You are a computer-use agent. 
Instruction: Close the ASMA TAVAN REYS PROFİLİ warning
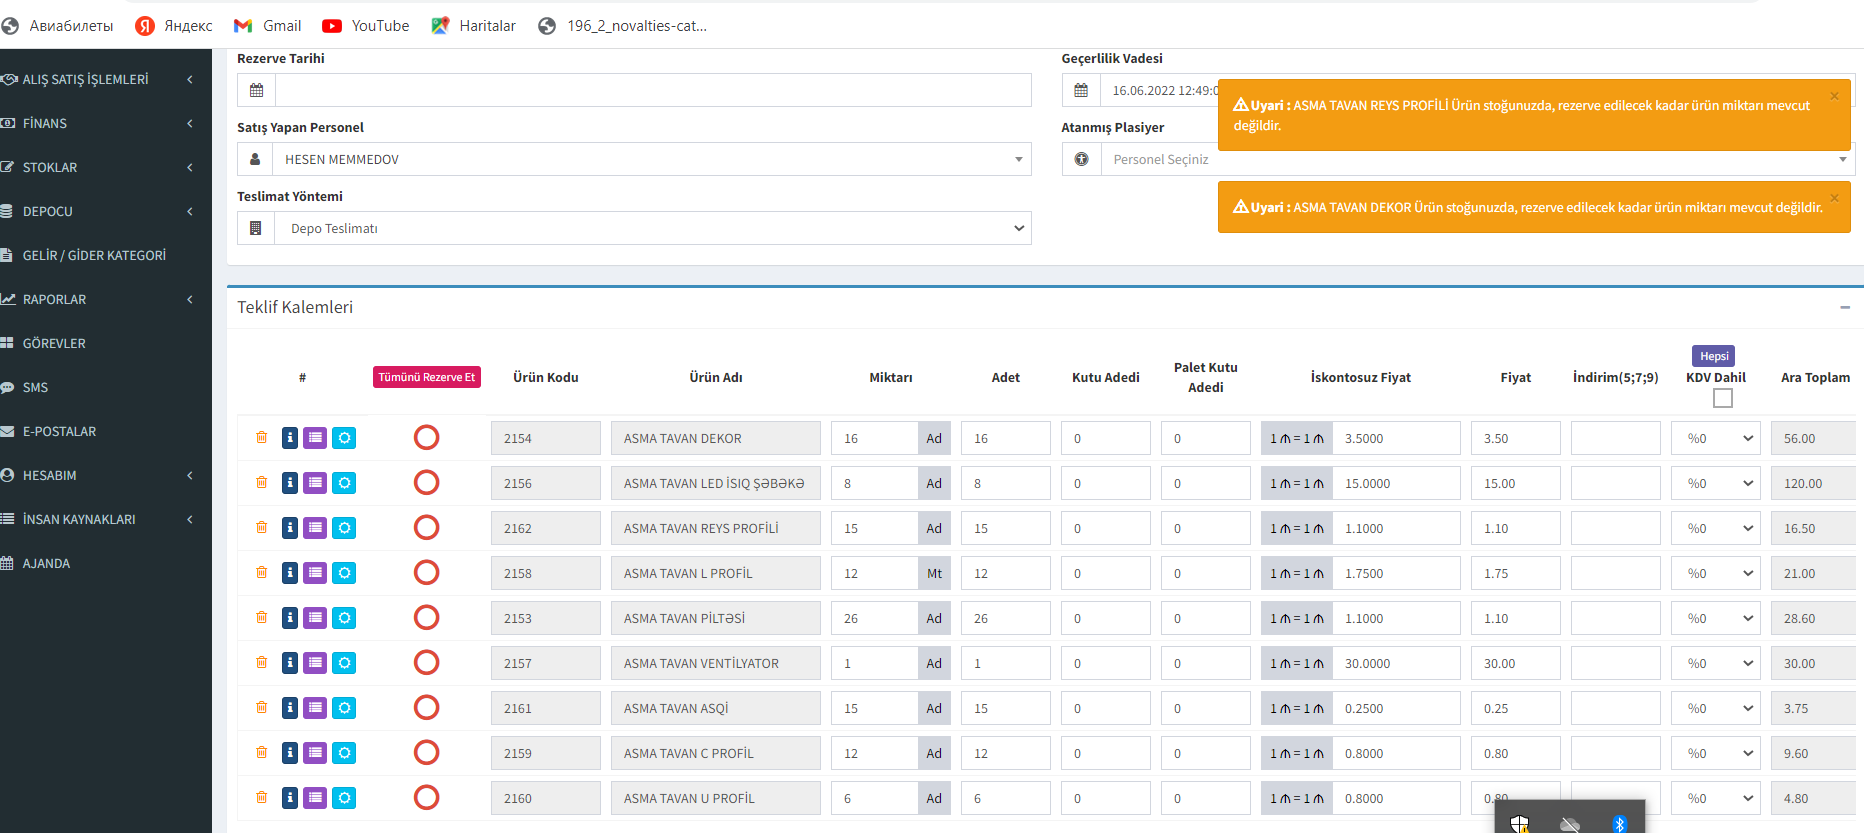pyautogui.click(x=1834, y=96)
